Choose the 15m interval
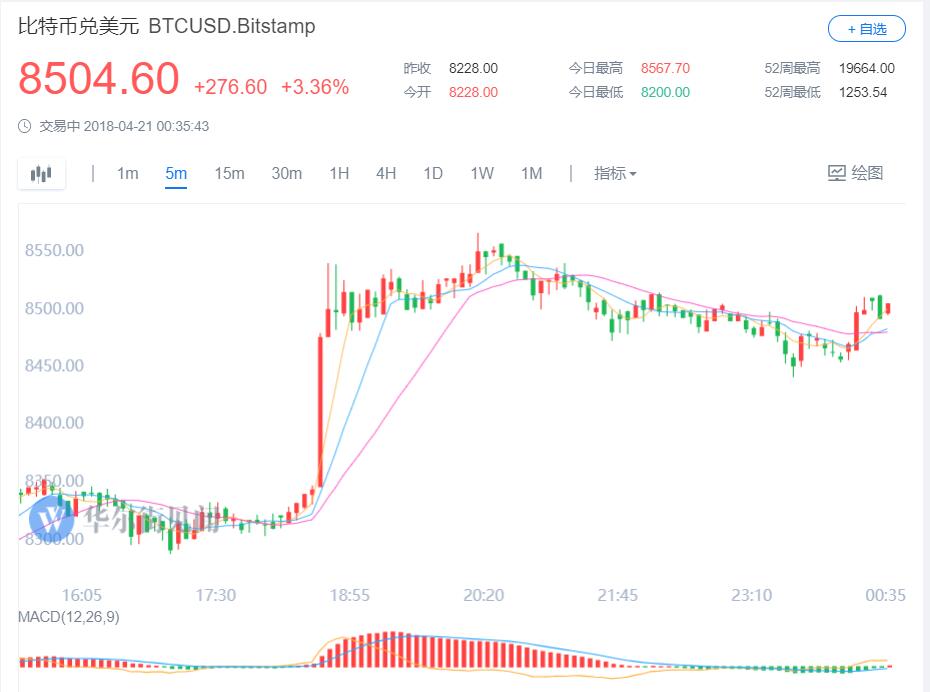This screenshot has width=930, height=692. pos(229,174)
